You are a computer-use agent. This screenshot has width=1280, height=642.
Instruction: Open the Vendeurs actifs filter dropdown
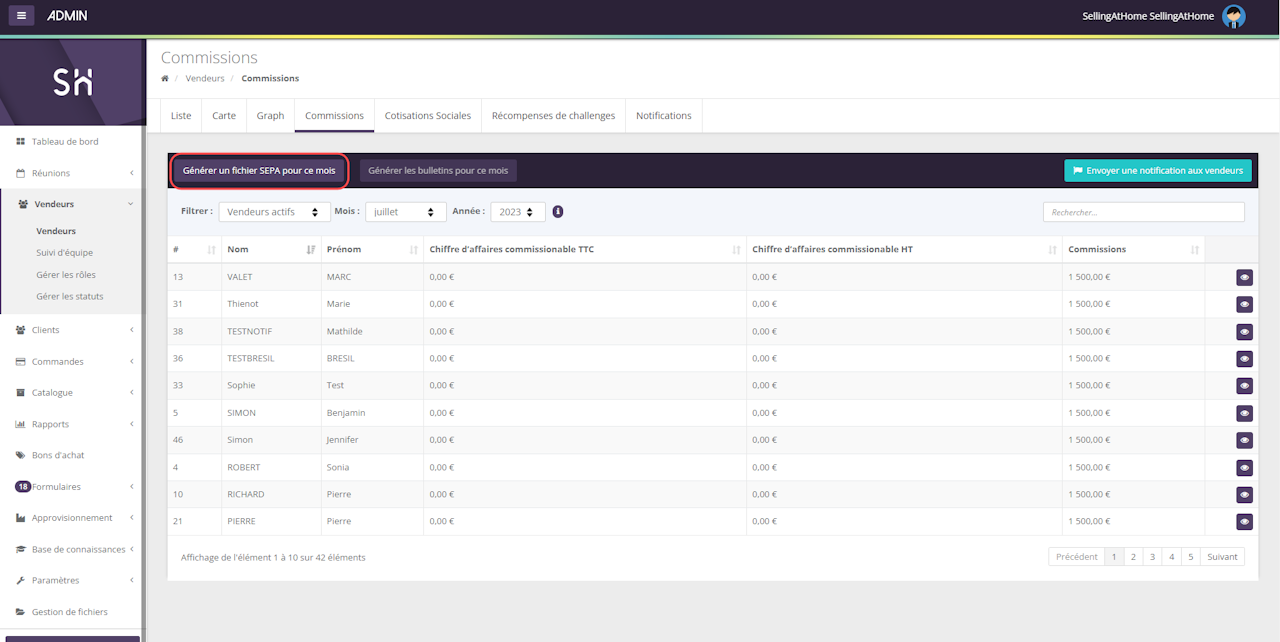274,212
